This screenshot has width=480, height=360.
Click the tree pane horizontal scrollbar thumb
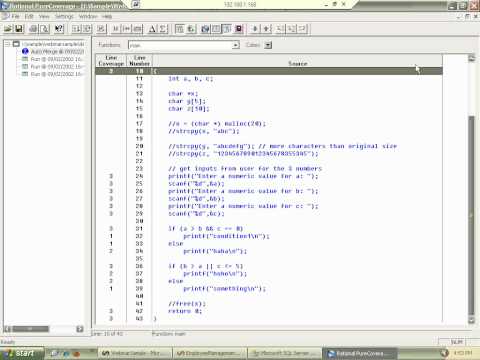pos(30,329)
